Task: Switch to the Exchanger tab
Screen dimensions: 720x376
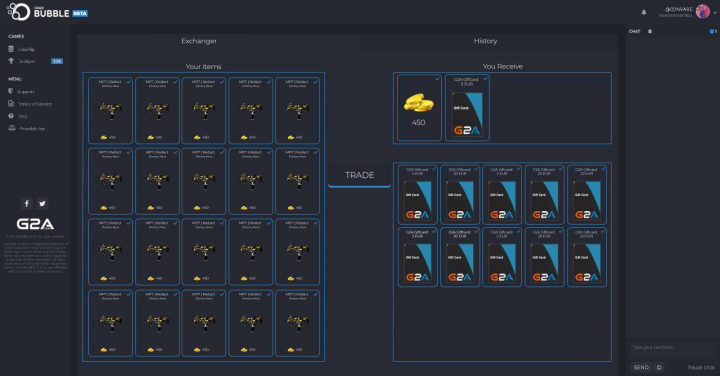Action: [x=199, y=41]
